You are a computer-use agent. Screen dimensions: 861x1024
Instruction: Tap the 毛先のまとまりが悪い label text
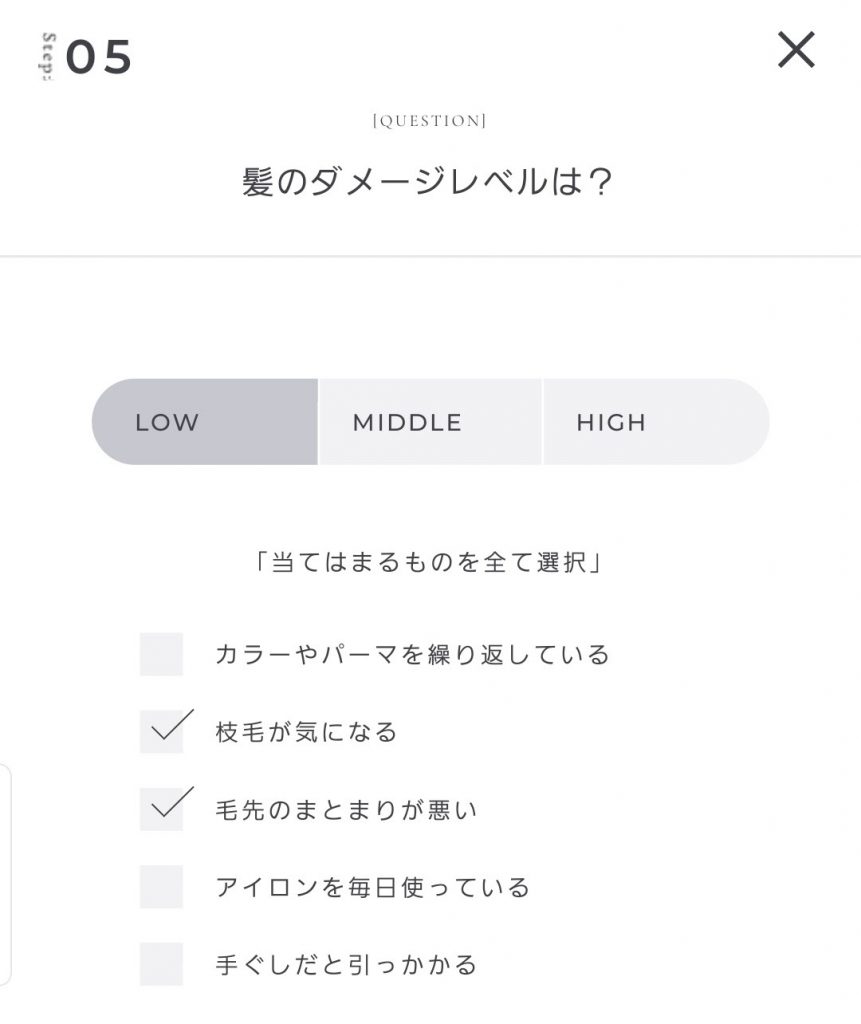(x=347, y=809)
